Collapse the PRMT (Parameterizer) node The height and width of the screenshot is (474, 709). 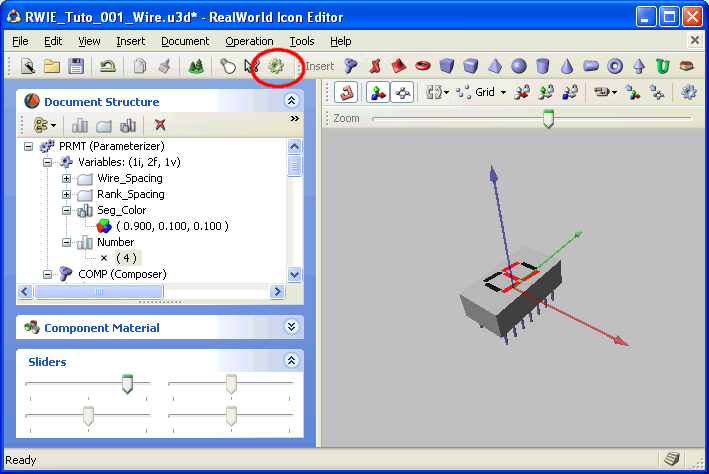[28, 146]
